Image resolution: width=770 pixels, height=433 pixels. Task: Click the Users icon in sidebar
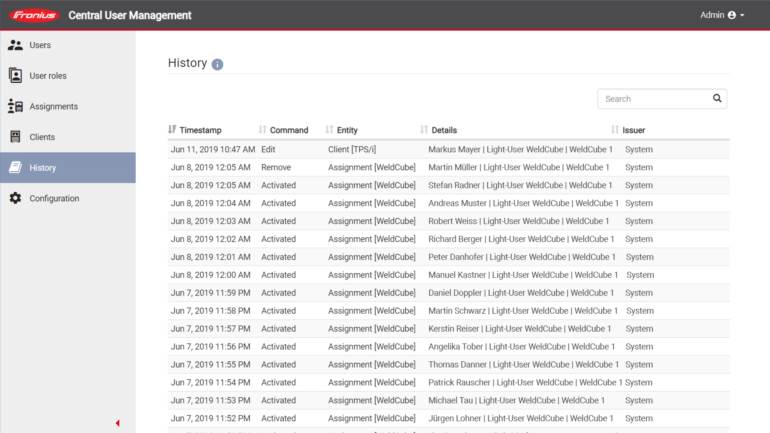(x=15, y=45)
